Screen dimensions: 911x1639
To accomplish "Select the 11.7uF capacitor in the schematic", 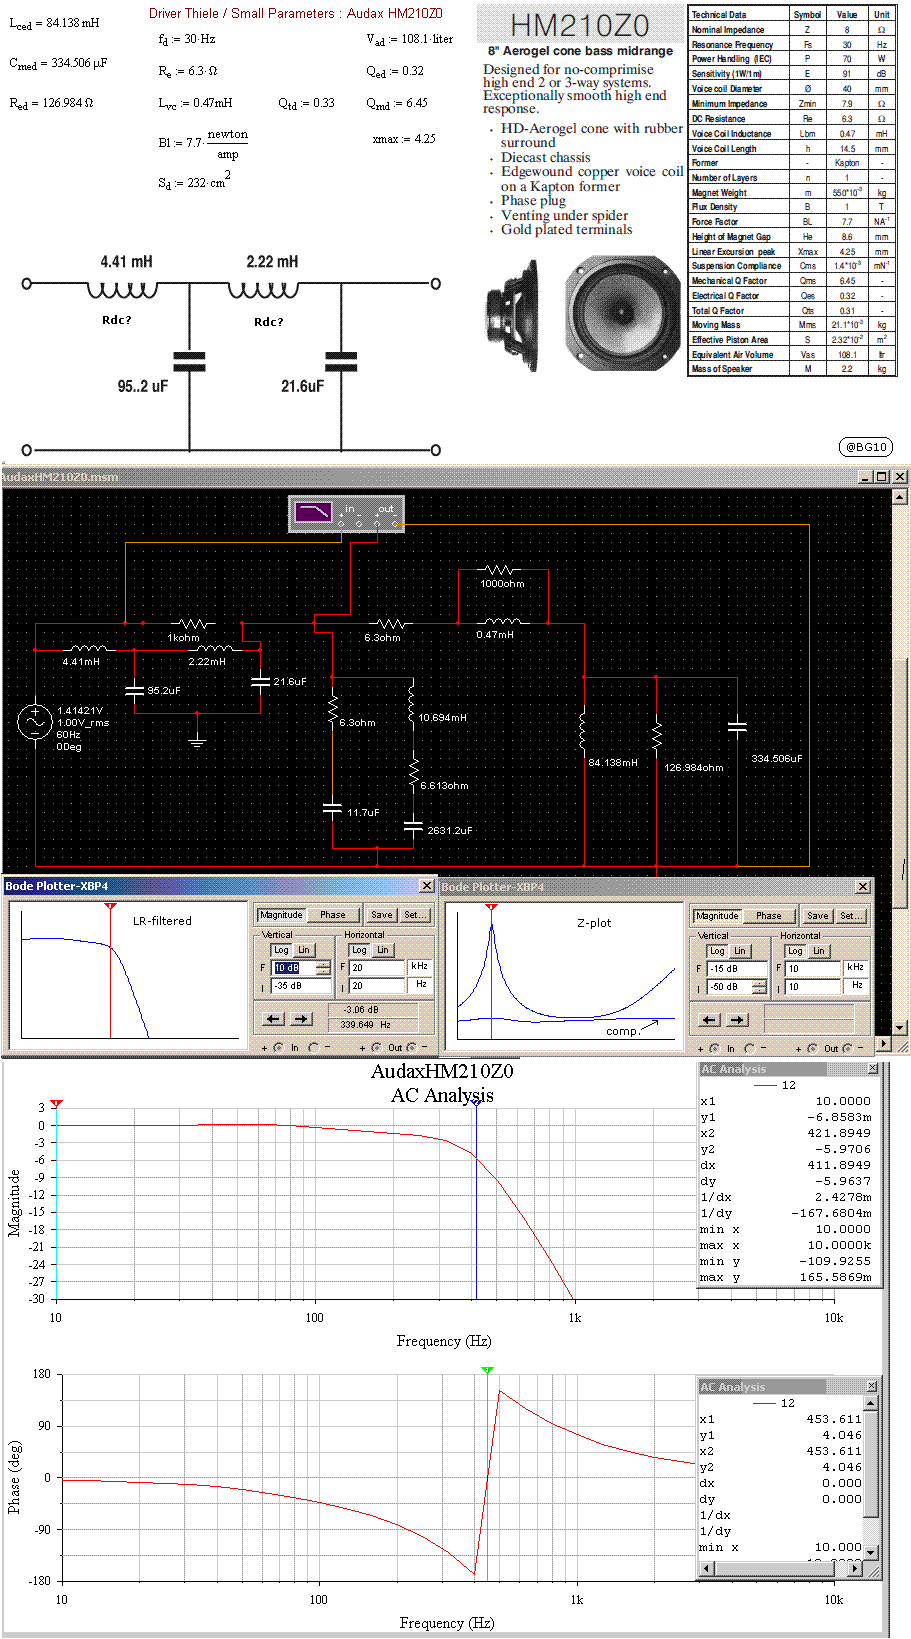I will point(332,809).
